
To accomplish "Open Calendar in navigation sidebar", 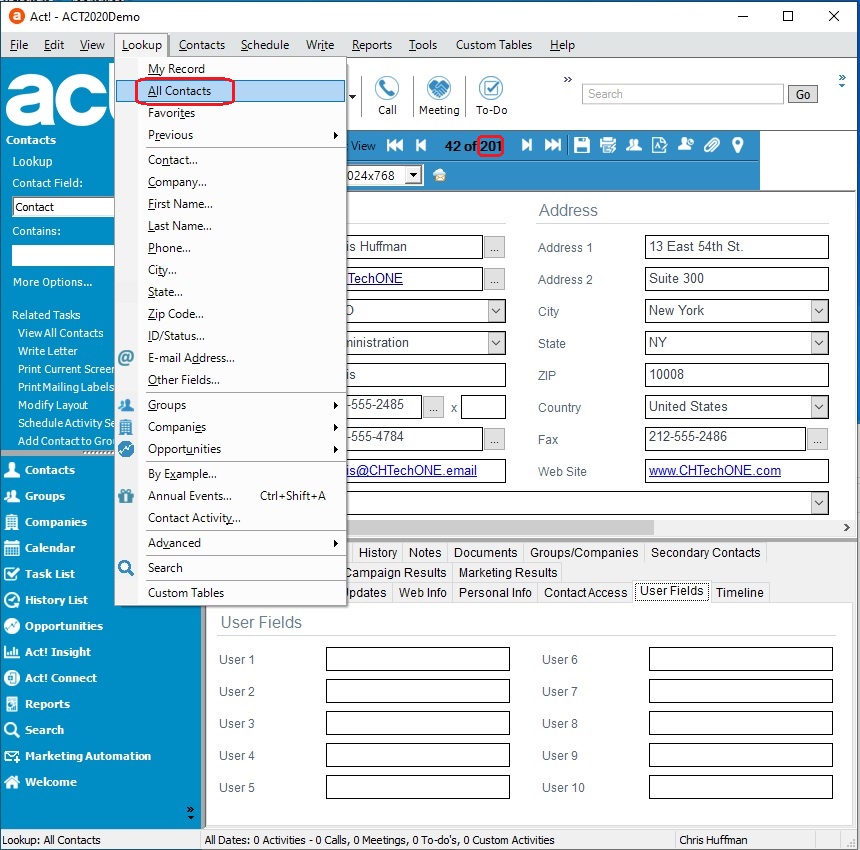I will point(40,548).
